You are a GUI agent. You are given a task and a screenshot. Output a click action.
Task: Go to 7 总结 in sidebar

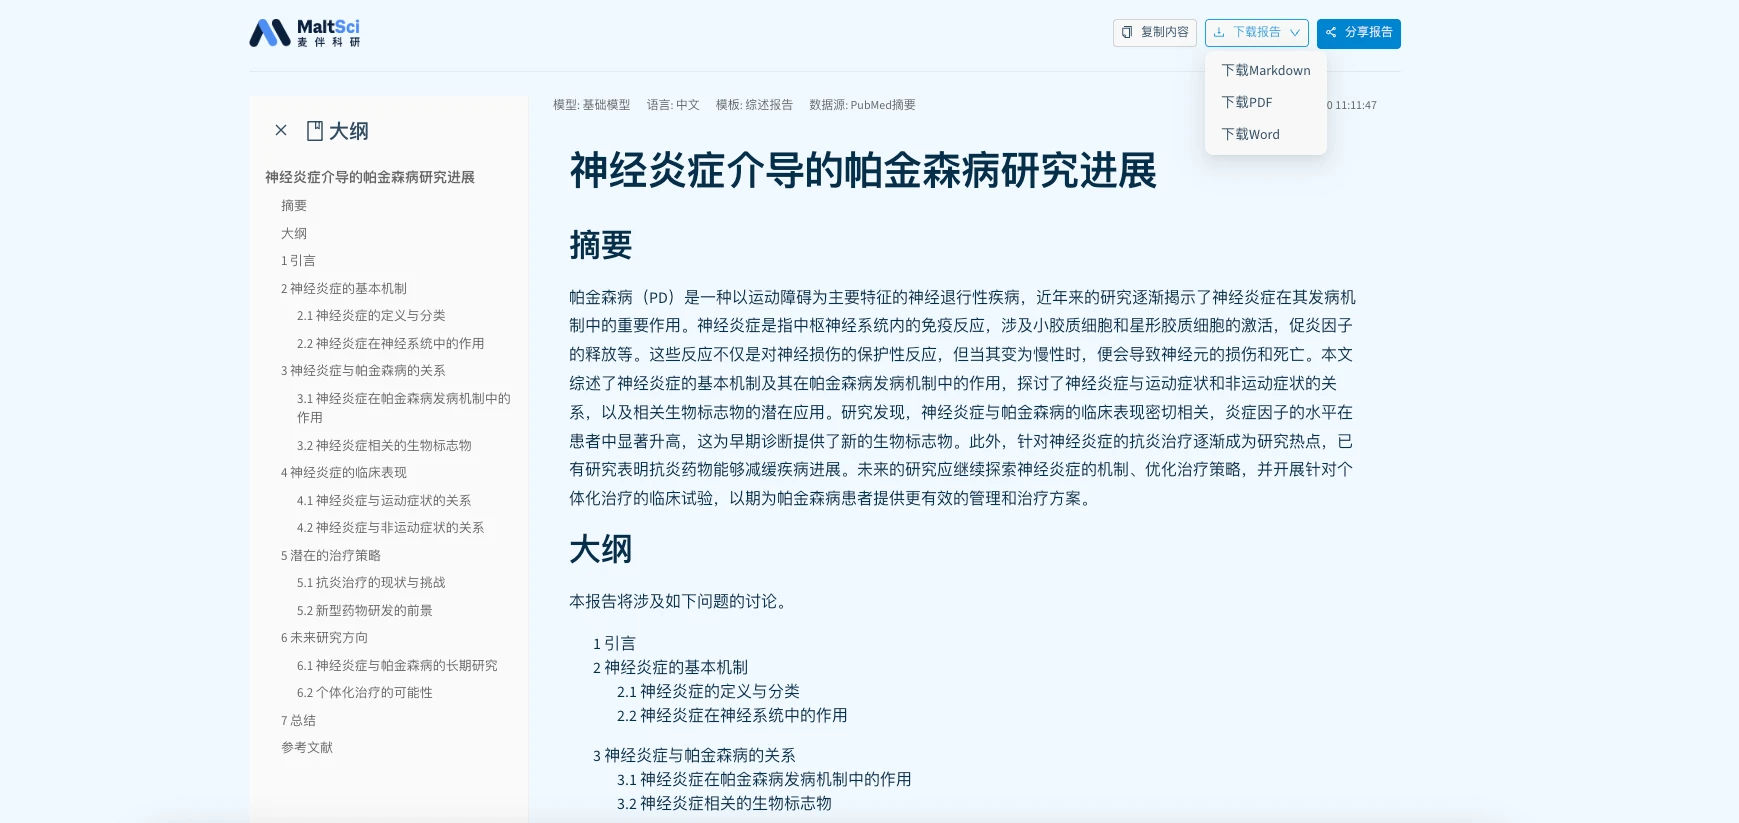[298, 720]
